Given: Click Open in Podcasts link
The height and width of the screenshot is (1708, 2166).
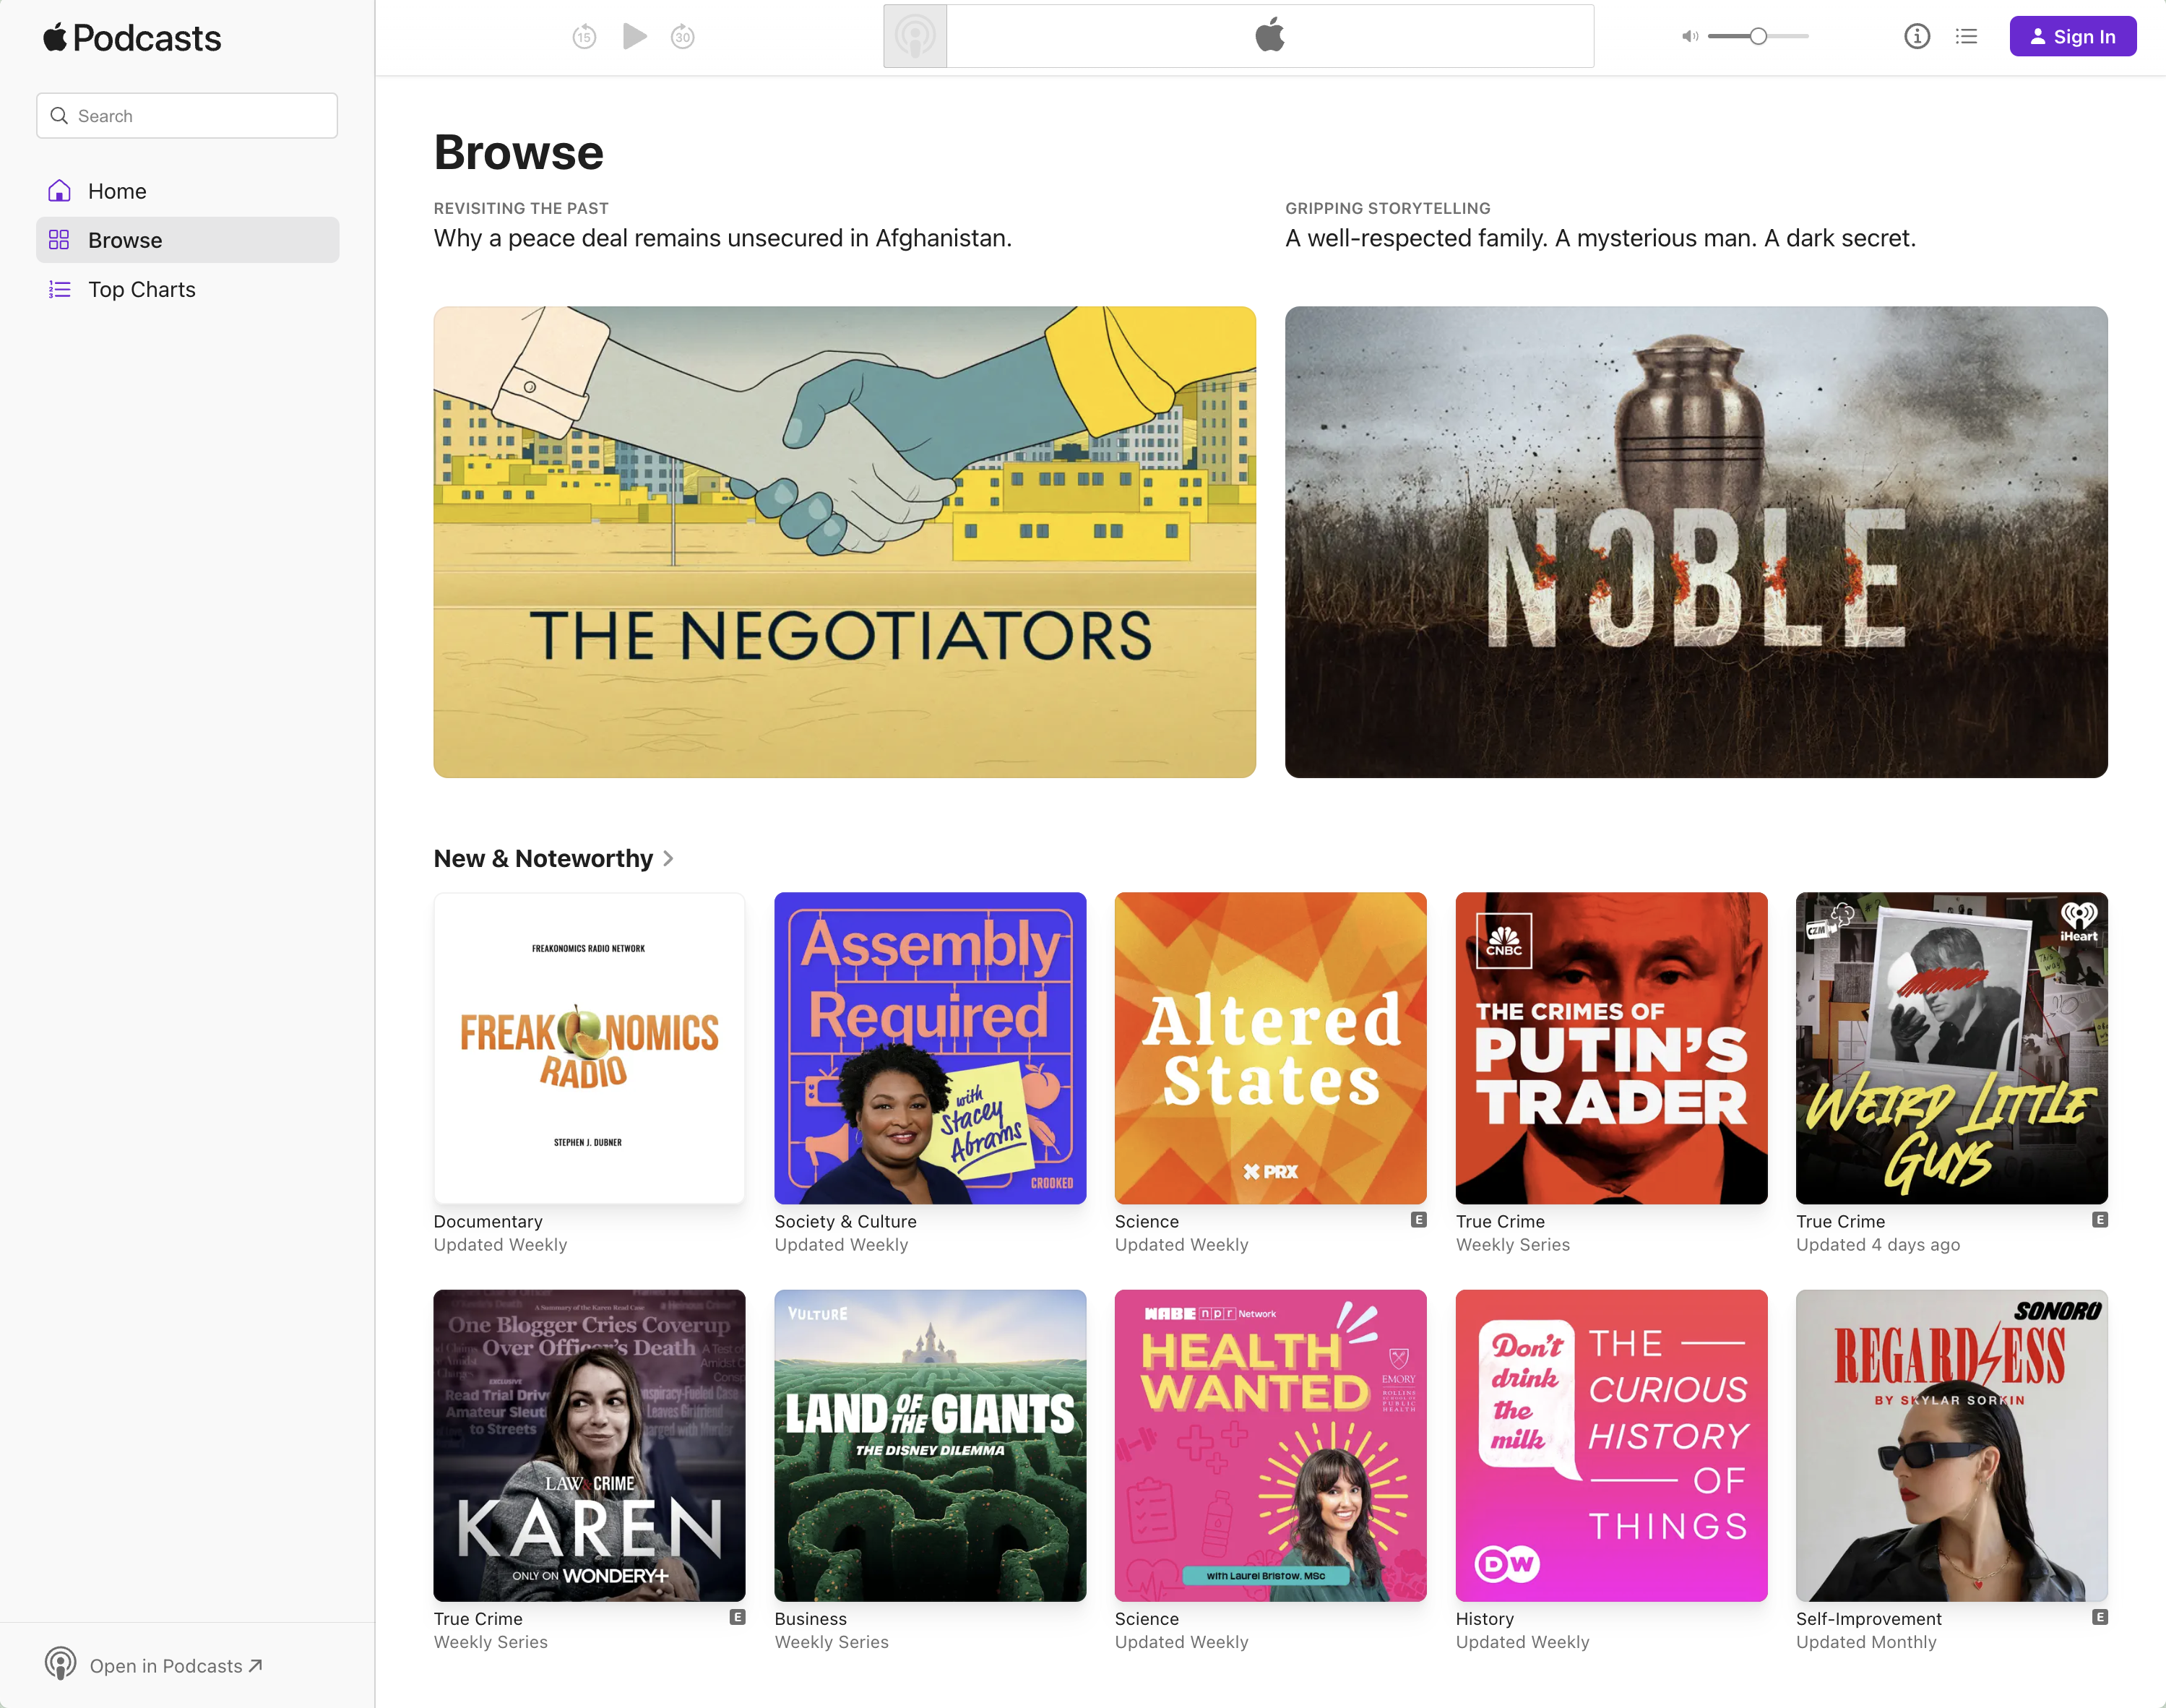Looking at the screenshot, I should click(x=175, y=1666).
